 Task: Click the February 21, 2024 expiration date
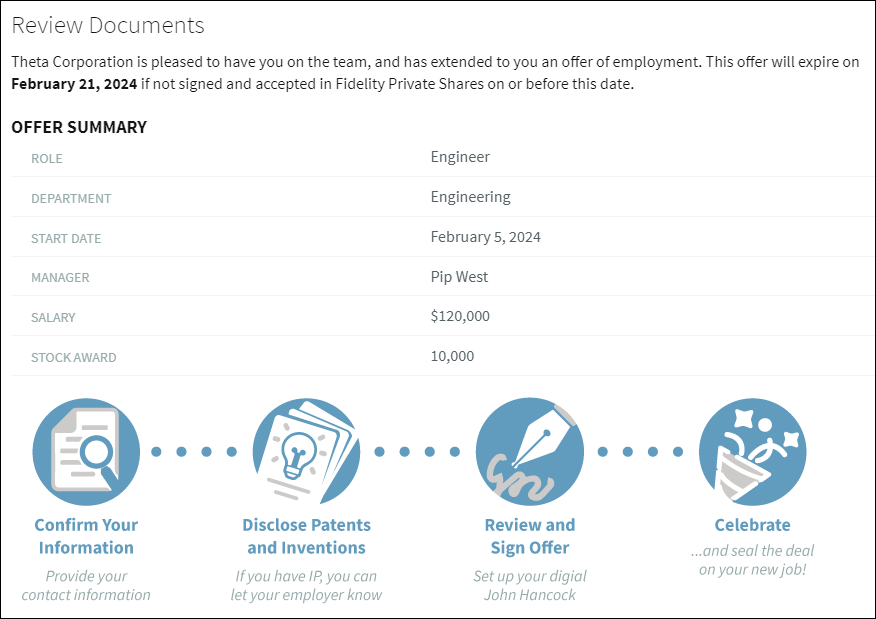pyautogui.click(x=72, y=84)
